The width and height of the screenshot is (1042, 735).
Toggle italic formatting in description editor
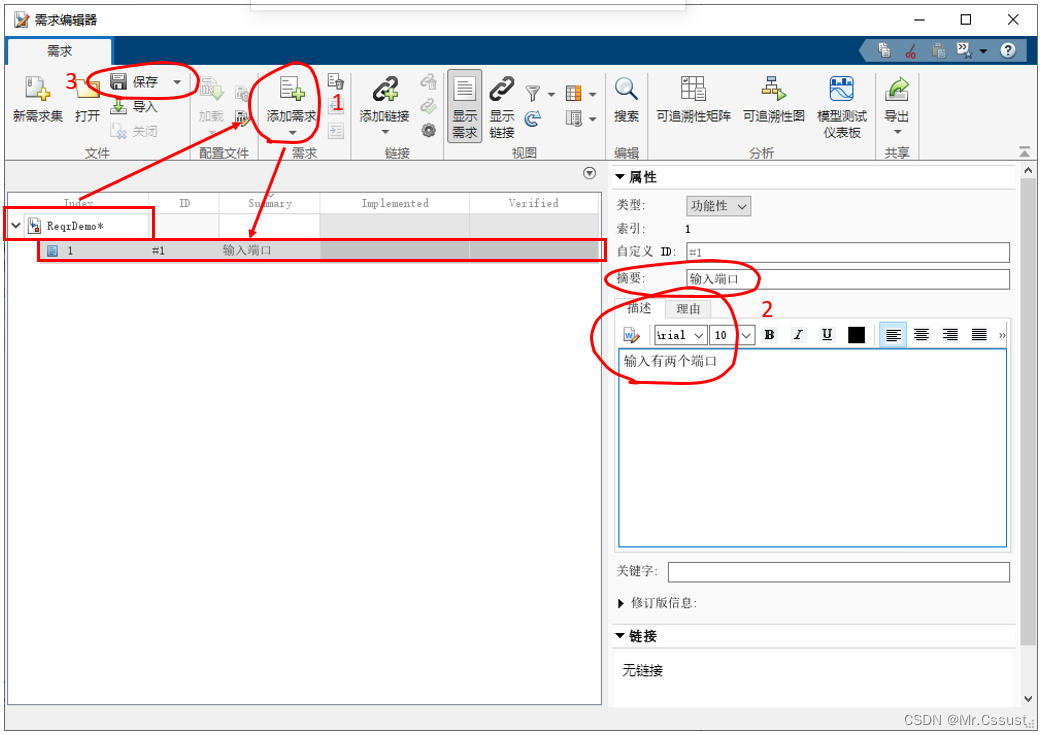click(x=798, y=335)
